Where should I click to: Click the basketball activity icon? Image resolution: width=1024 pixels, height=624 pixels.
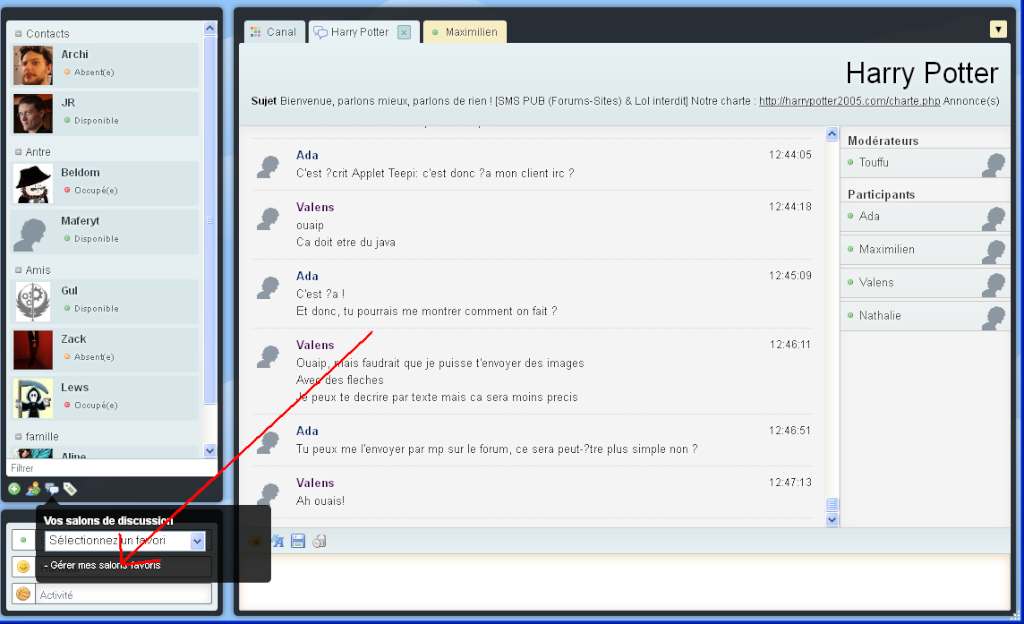click(23, 594)
